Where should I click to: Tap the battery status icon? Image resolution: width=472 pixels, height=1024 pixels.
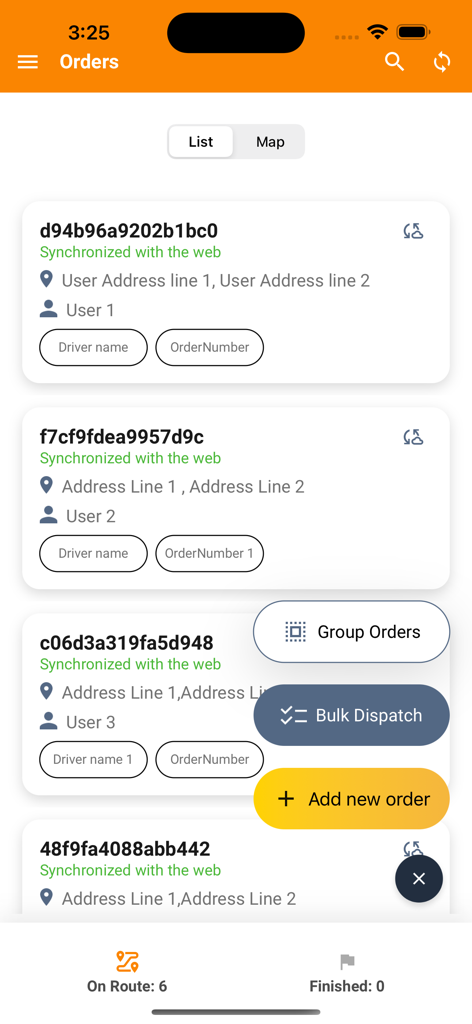pyautogui.click(x=413, y=31)
